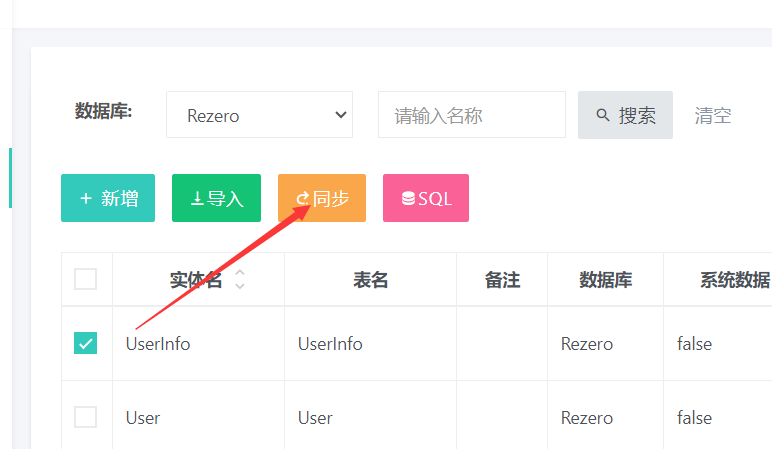Click the 导入 import button
Image resolution: width=772 pixels, height=449 pixels.
[216, 198]
